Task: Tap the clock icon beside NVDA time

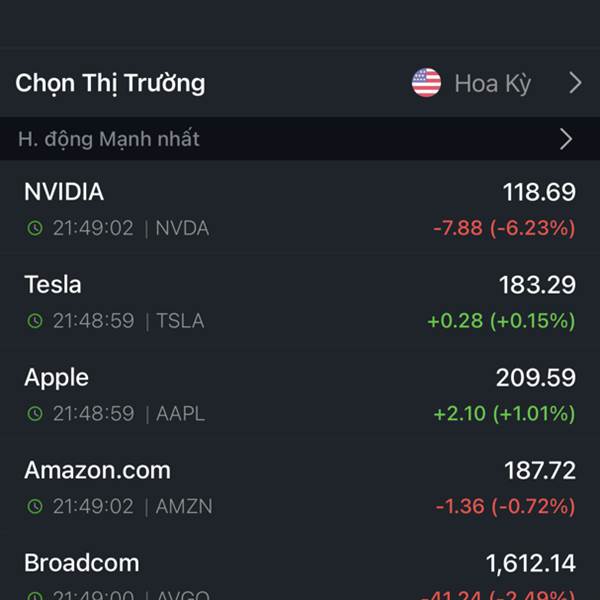Action: 35,228
